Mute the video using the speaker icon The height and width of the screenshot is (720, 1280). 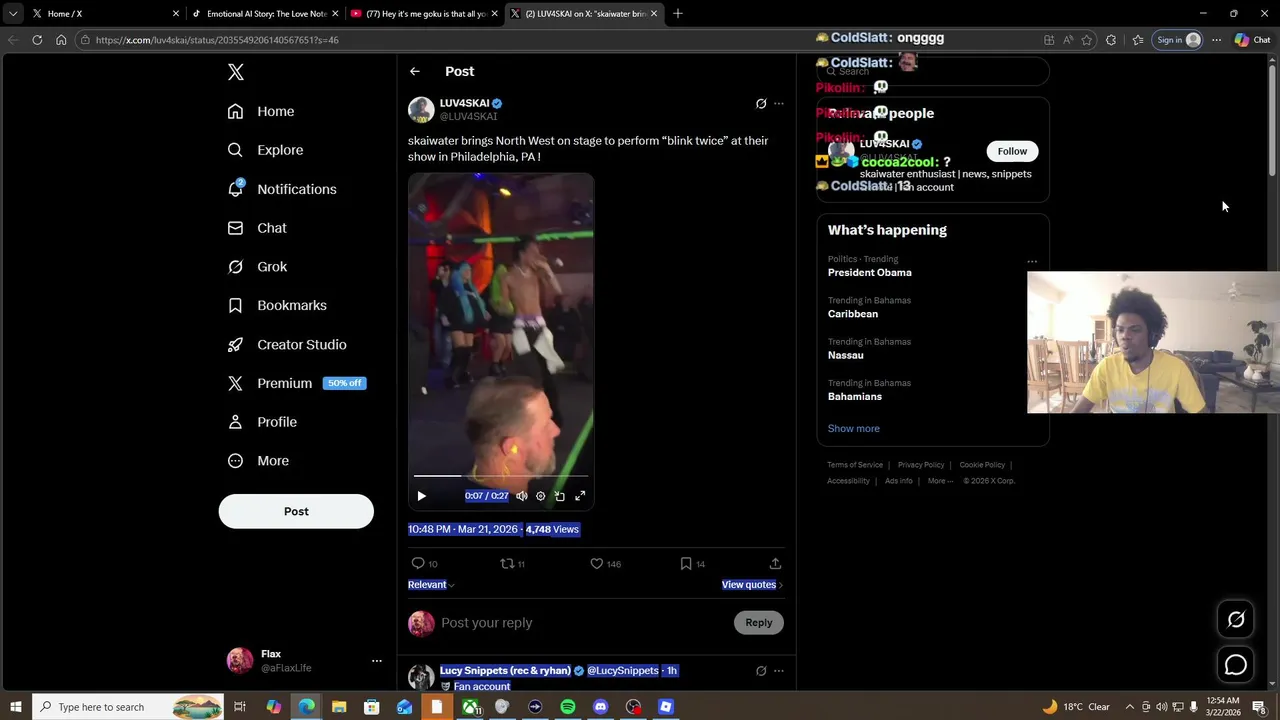pos(521,496)
